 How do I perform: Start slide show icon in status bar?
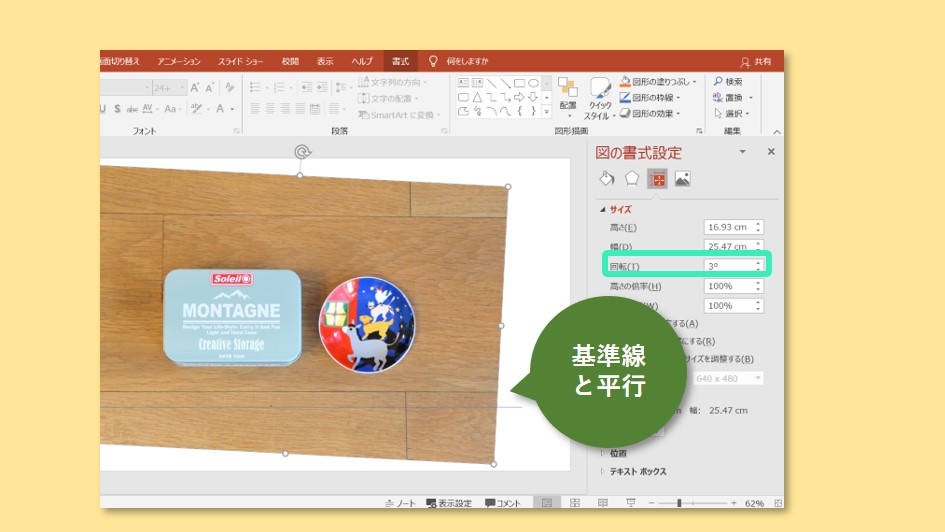[630, 503]
